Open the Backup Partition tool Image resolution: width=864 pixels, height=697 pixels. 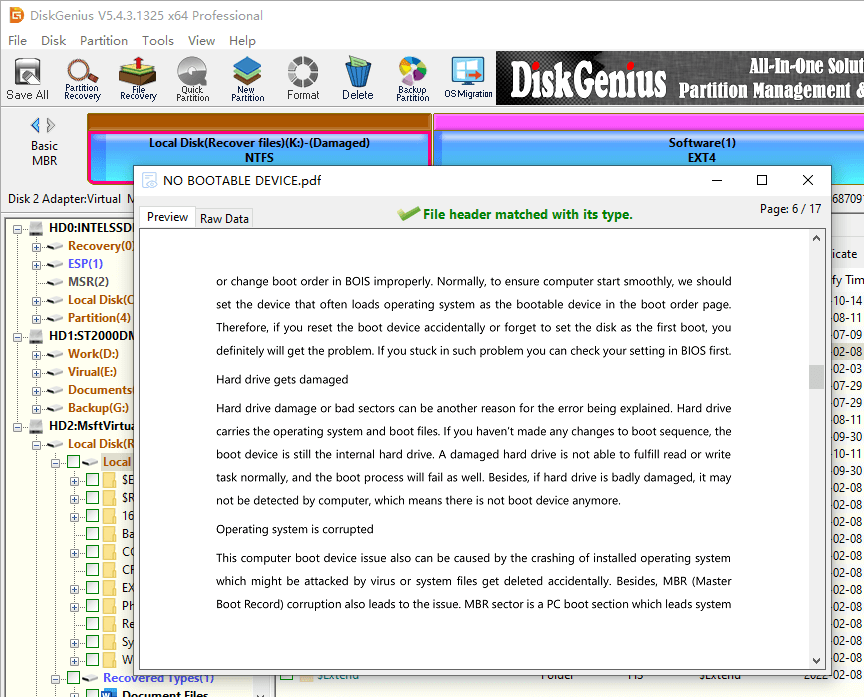point(412,78)
